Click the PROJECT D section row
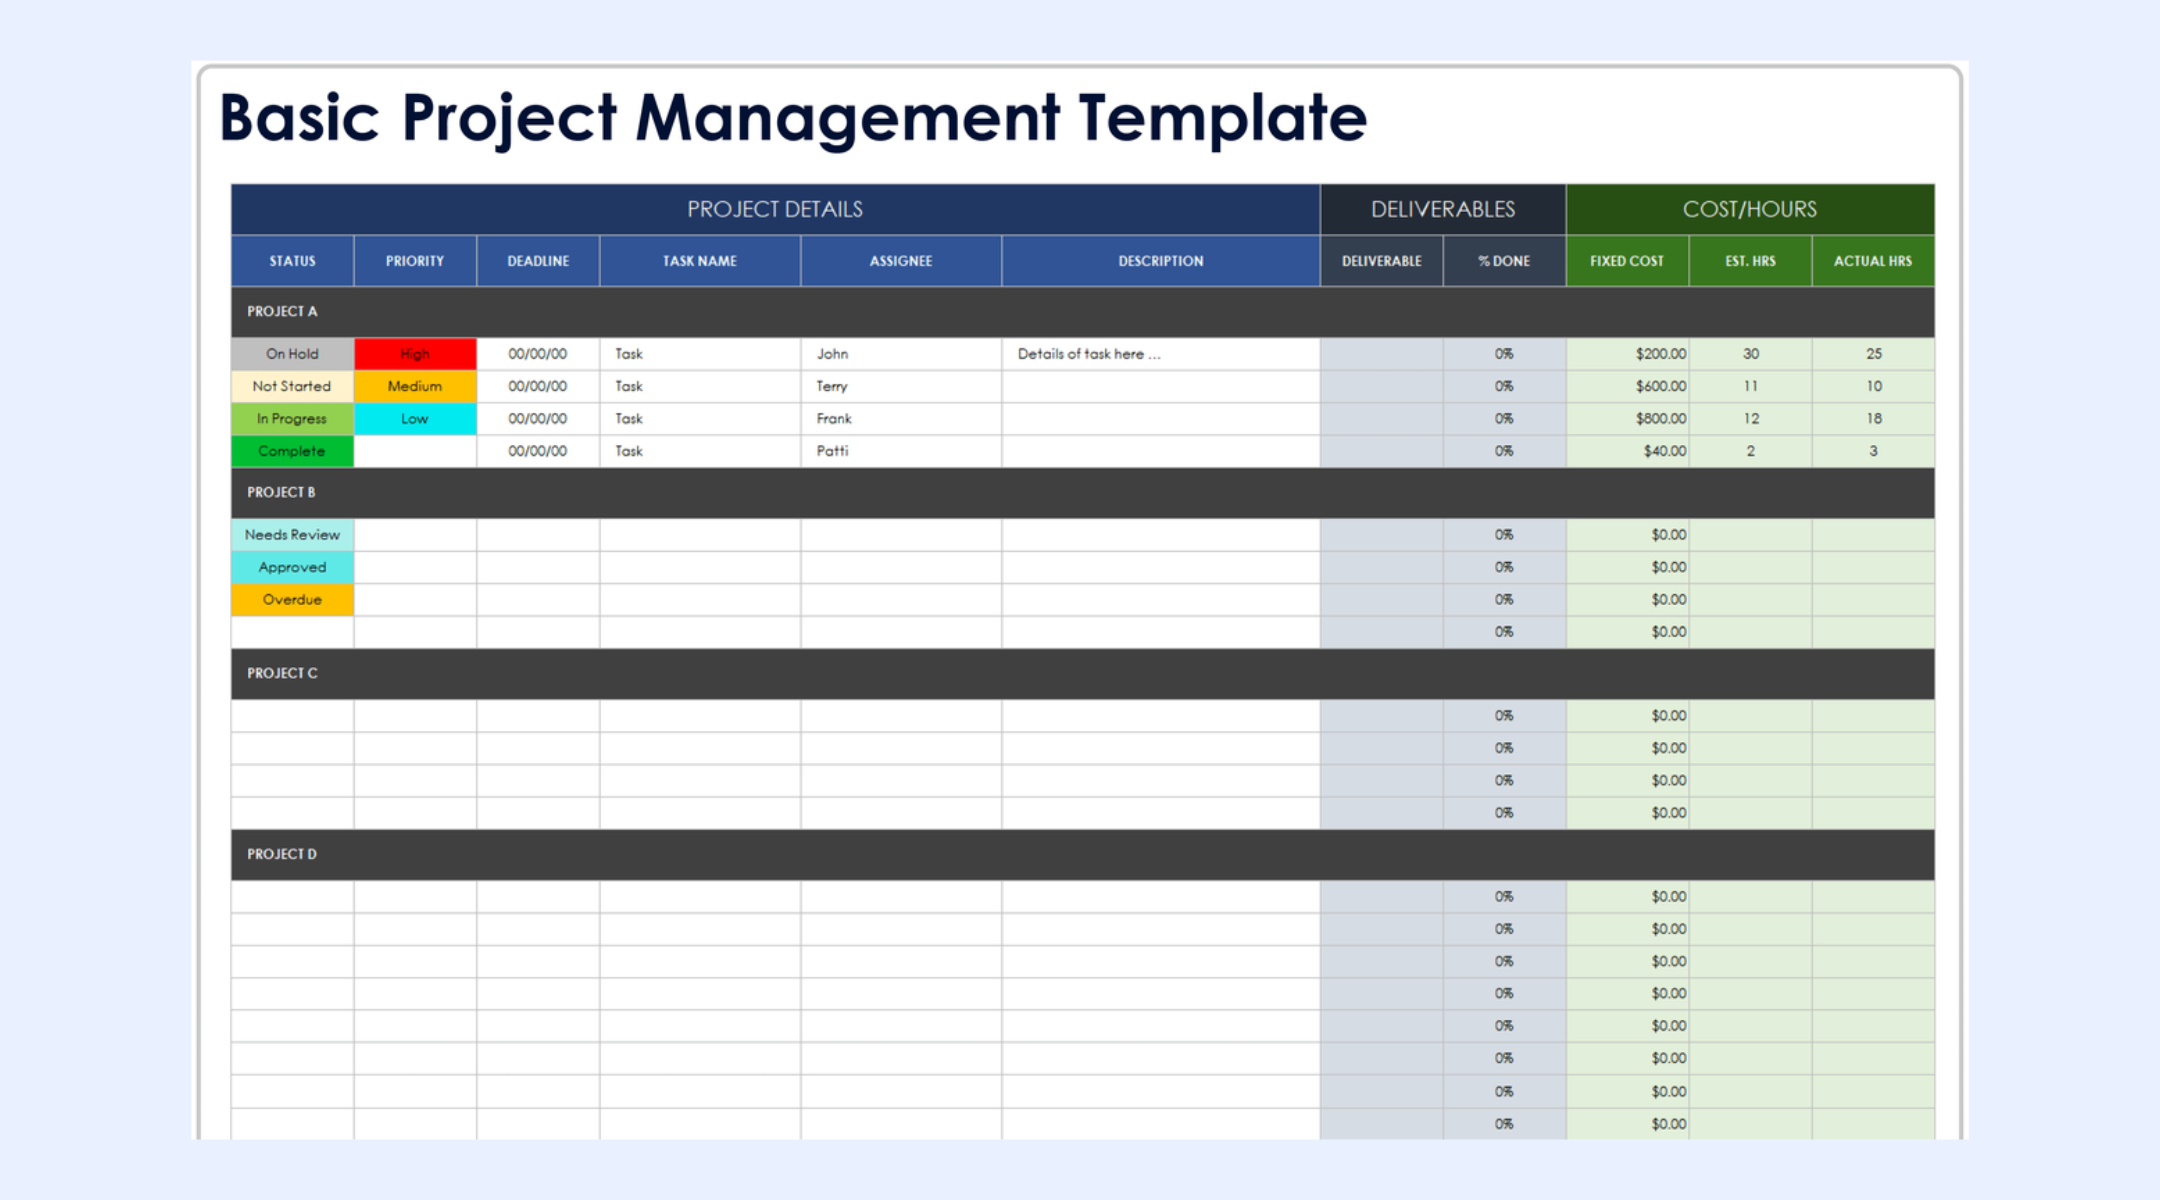Viewport: 2160px width, 1200px height. 1082,854
